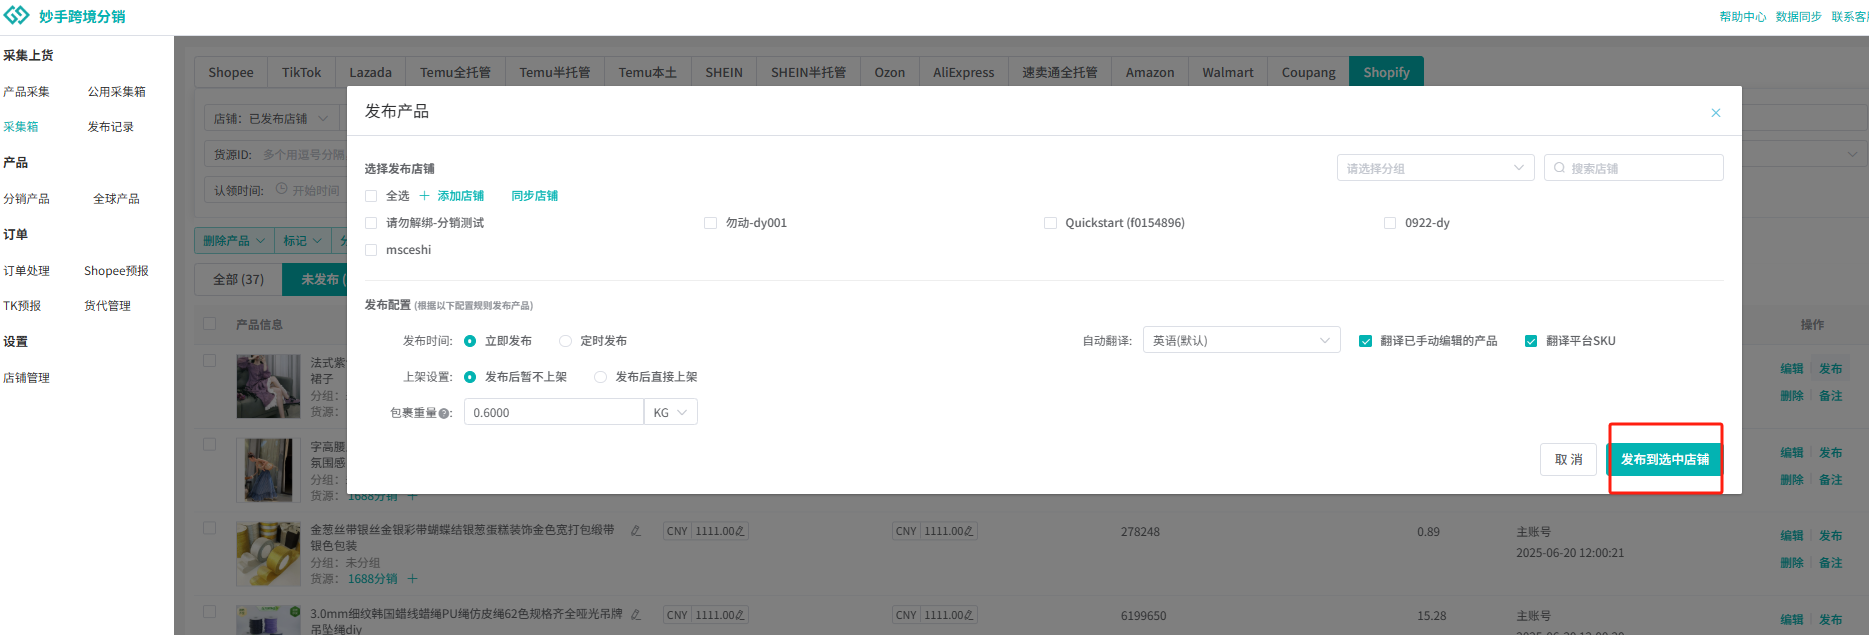Viewport: 1869px width, 635px height.
Task: Open the SHEIN tab
Action: (x=724, y=72)
